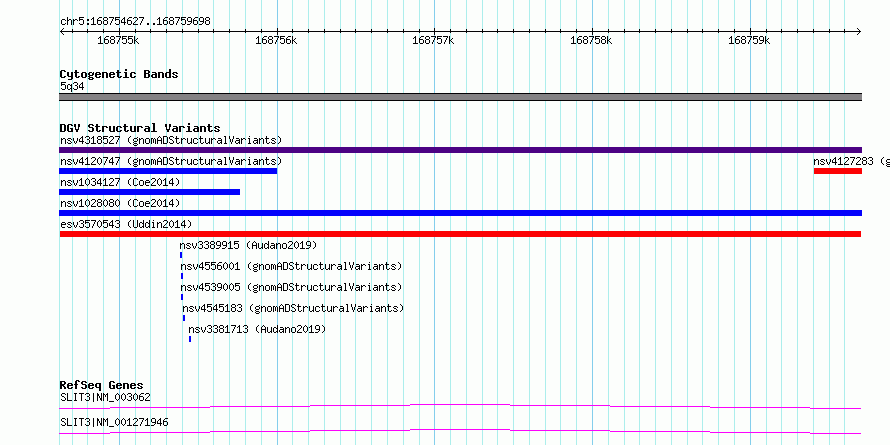Open the nsv3381713 (Audano2019) label
This screenshot has height=445, width=890.
point(257,329)
